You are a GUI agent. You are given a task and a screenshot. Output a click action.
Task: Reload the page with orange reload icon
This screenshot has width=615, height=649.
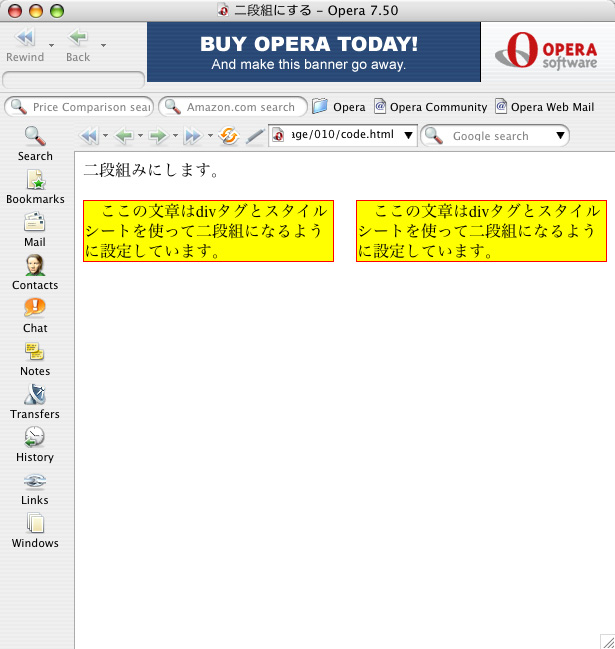[229, 135]
